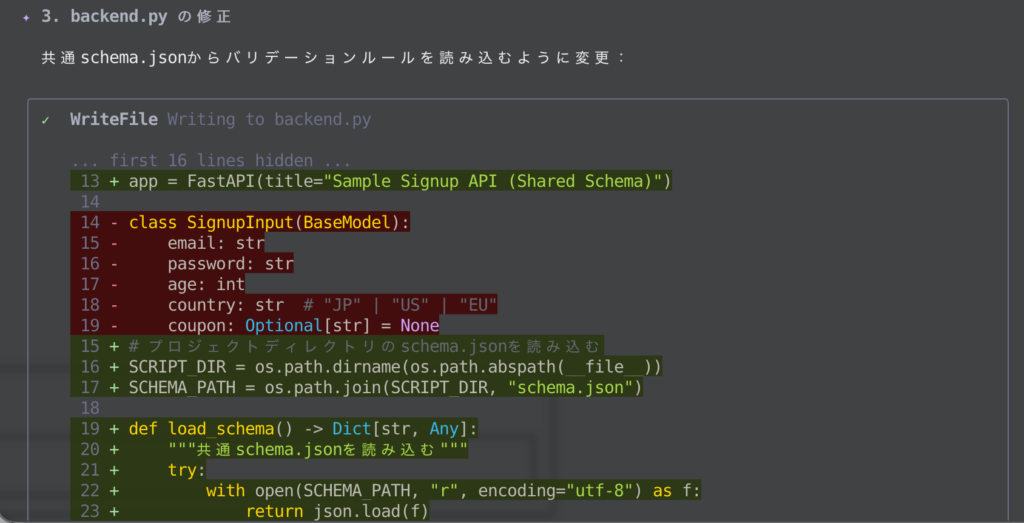Click the "return json.load(f)" line
Viewport: 1024px width, 523px height.
pyautogui.click(x=337, y=511)
